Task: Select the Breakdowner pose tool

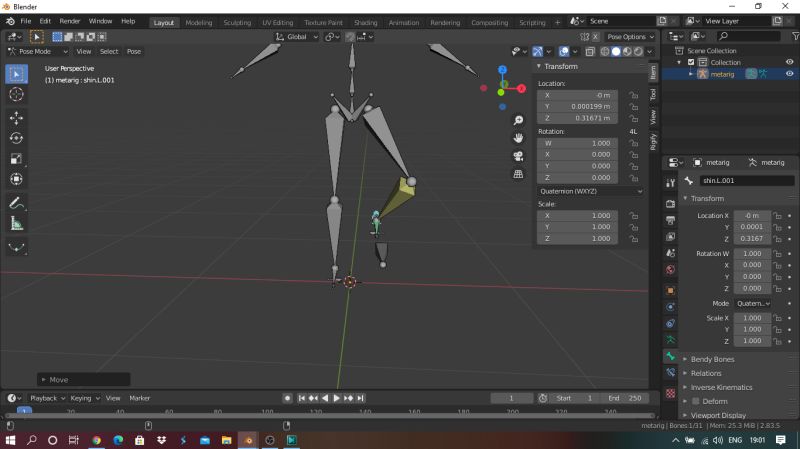Action: pos(16,247)
